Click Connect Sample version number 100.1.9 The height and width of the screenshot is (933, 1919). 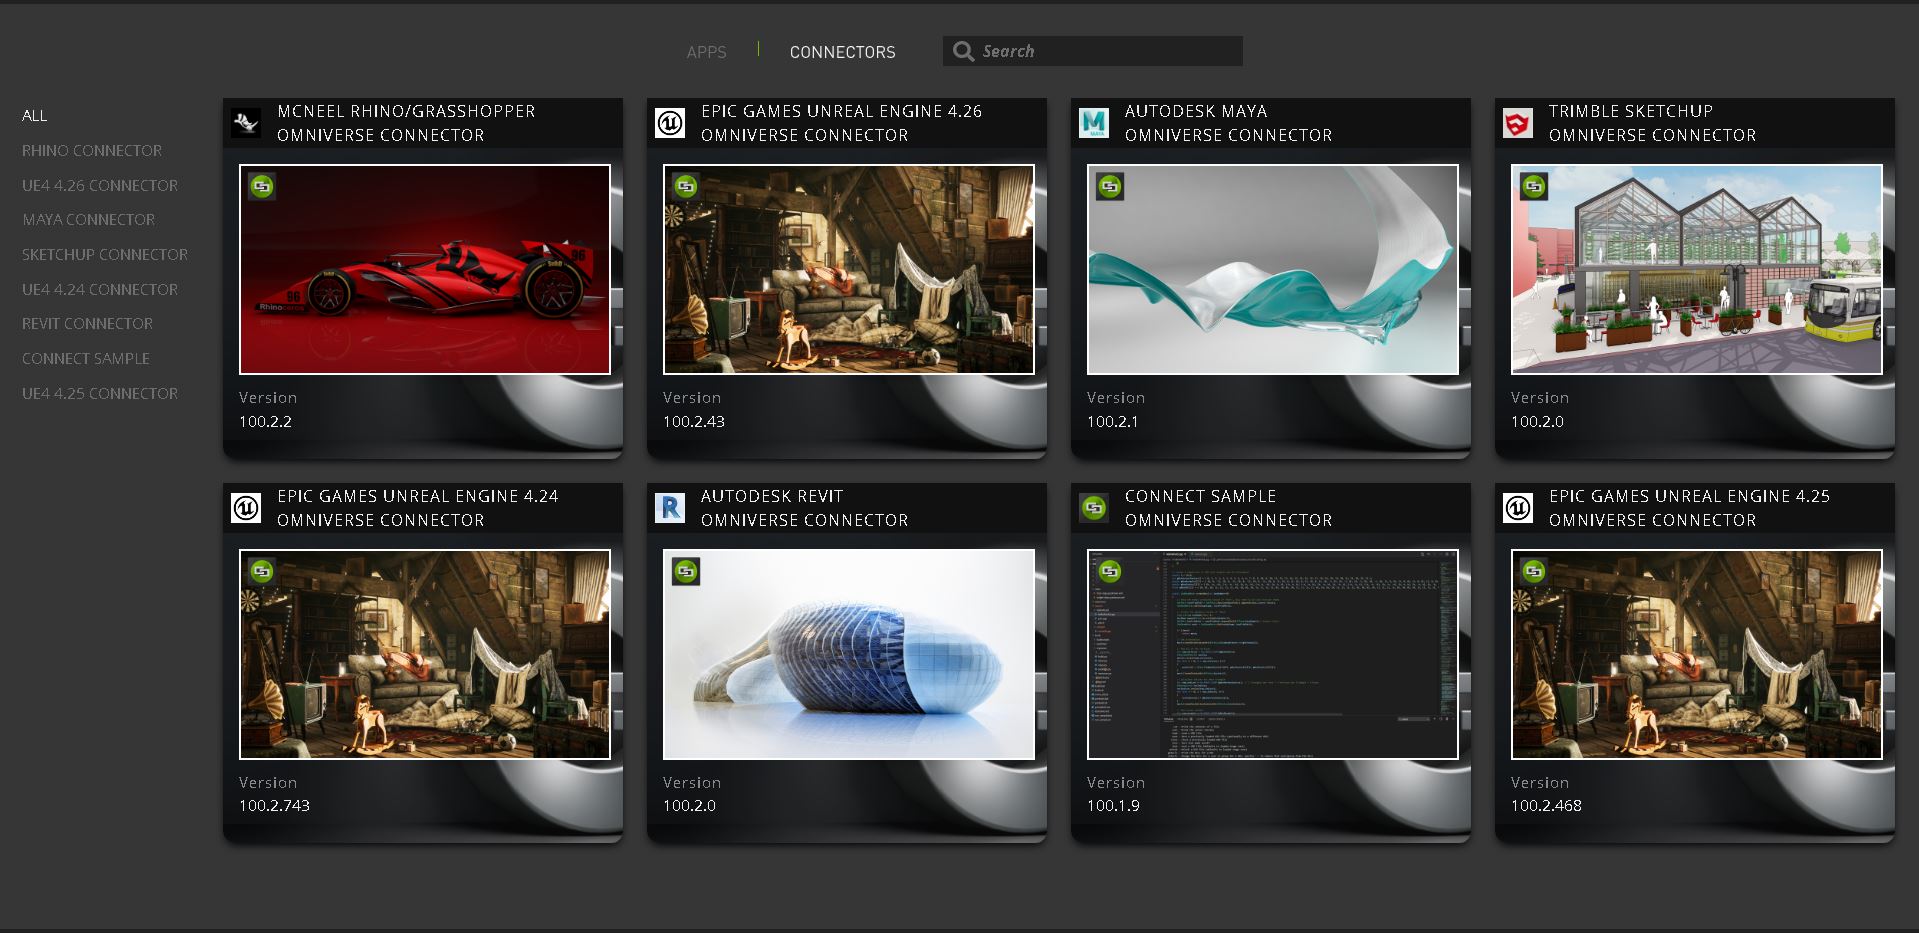(x=1113, y=806)
